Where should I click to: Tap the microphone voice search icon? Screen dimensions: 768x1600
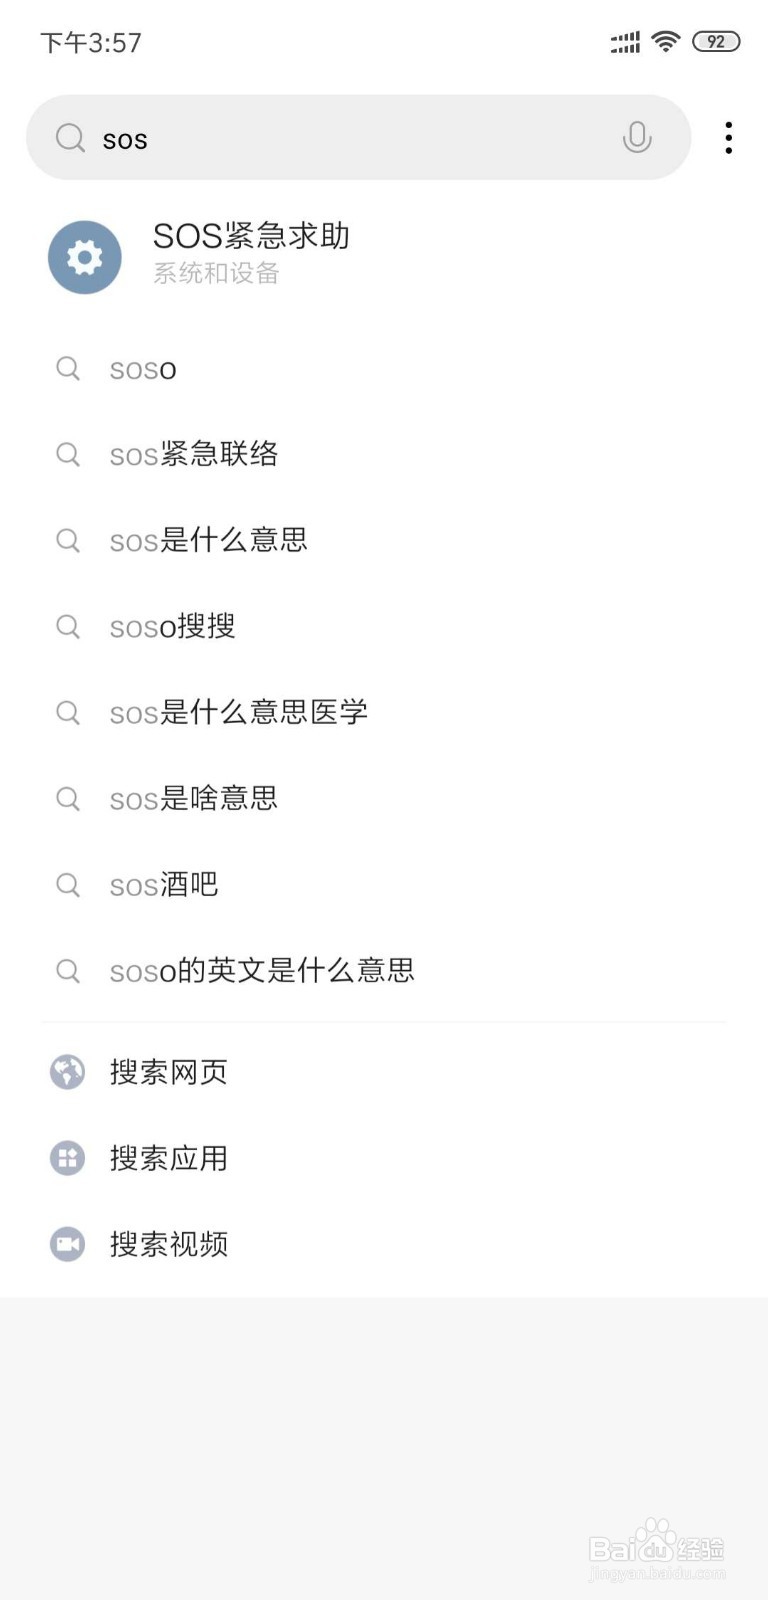click(x=636, y=138)
